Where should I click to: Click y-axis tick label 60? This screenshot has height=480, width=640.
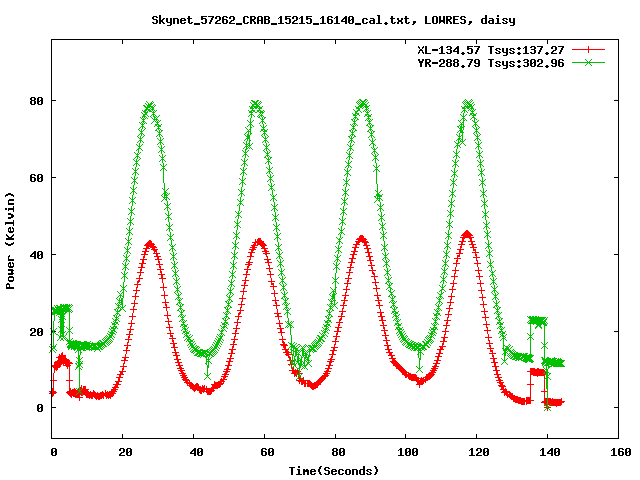36,178
